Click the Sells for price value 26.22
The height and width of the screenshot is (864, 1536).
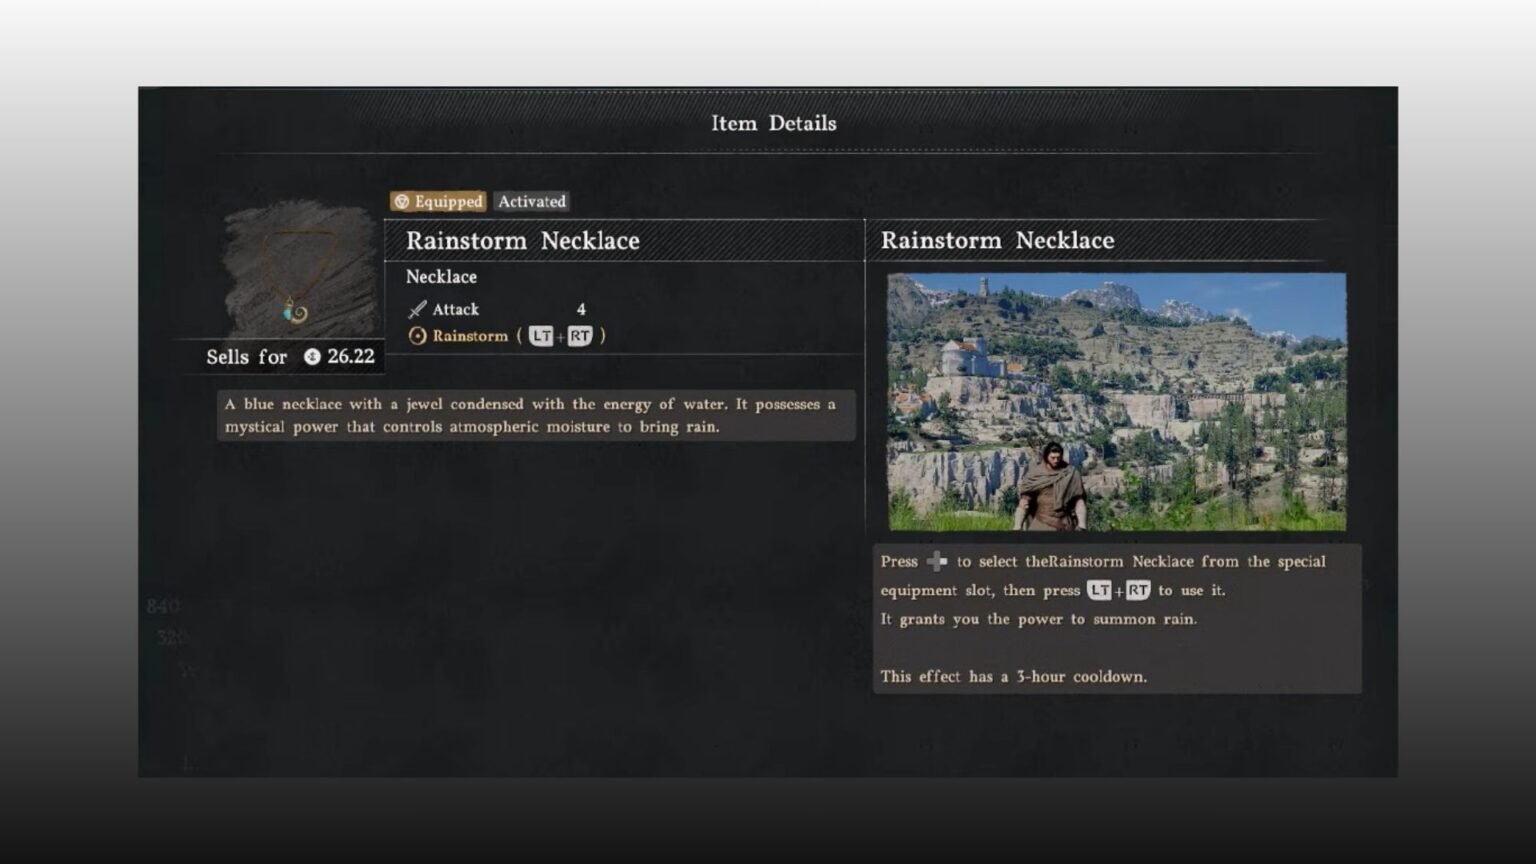click(x=350, y=357)
